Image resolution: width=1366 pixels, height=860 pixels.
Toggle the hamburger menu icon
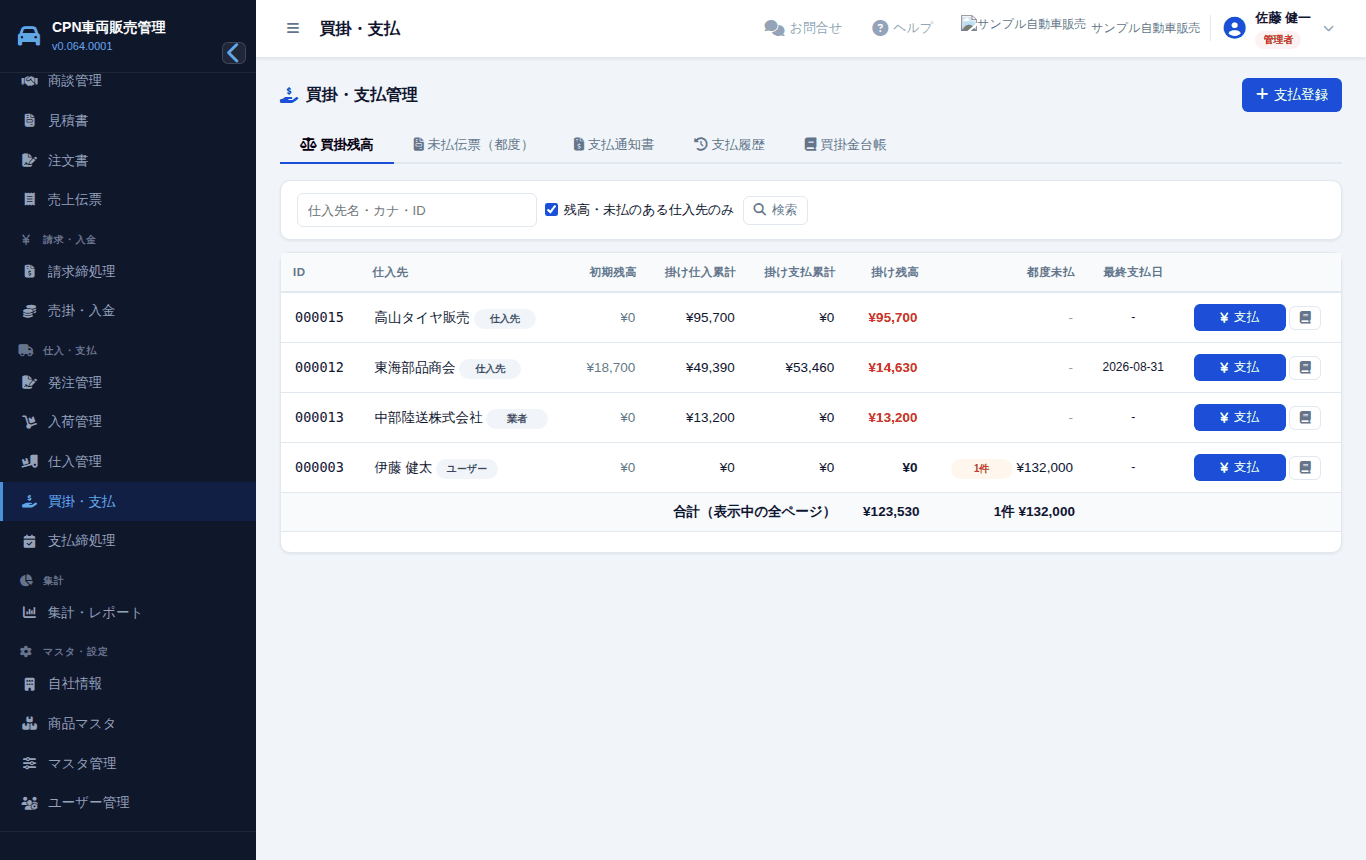(x=293, y=28)
